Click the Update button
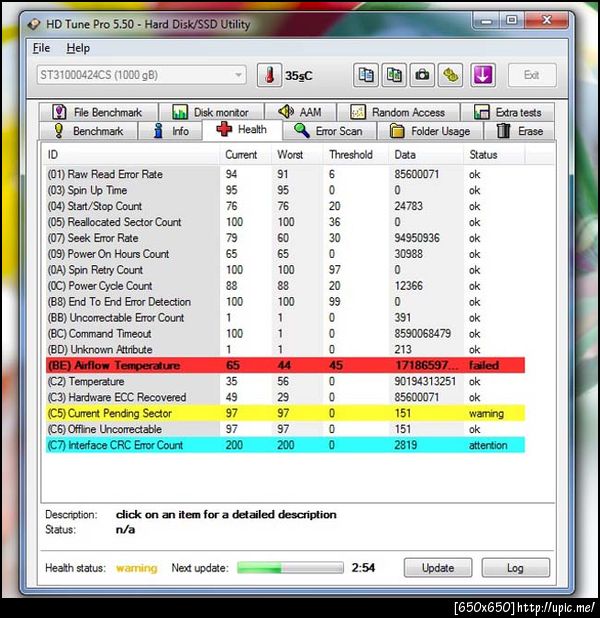 point(438,568)
